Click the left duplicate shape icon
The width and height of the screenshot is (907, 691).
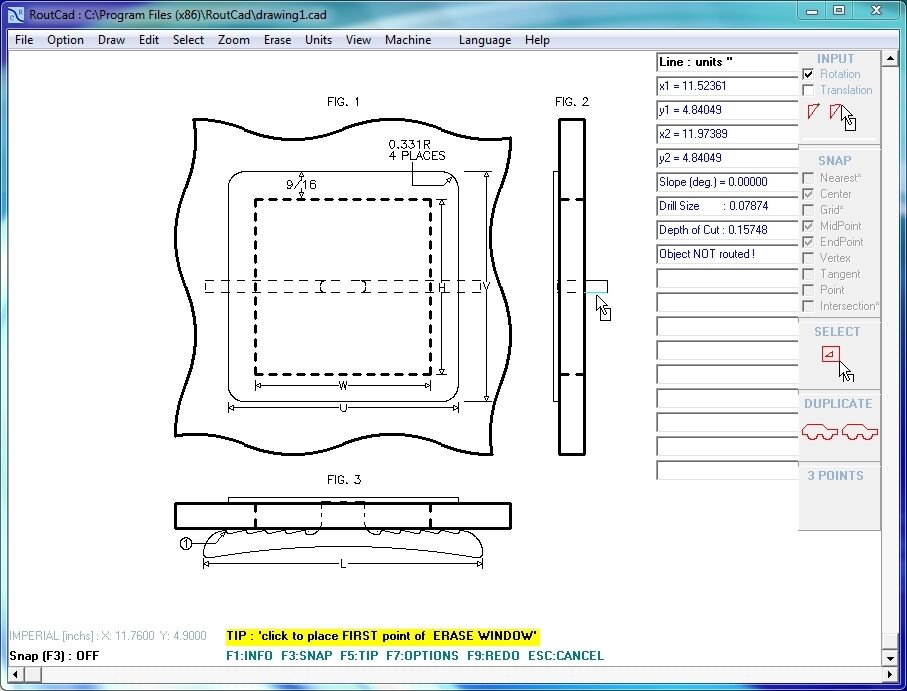[819, 432]
